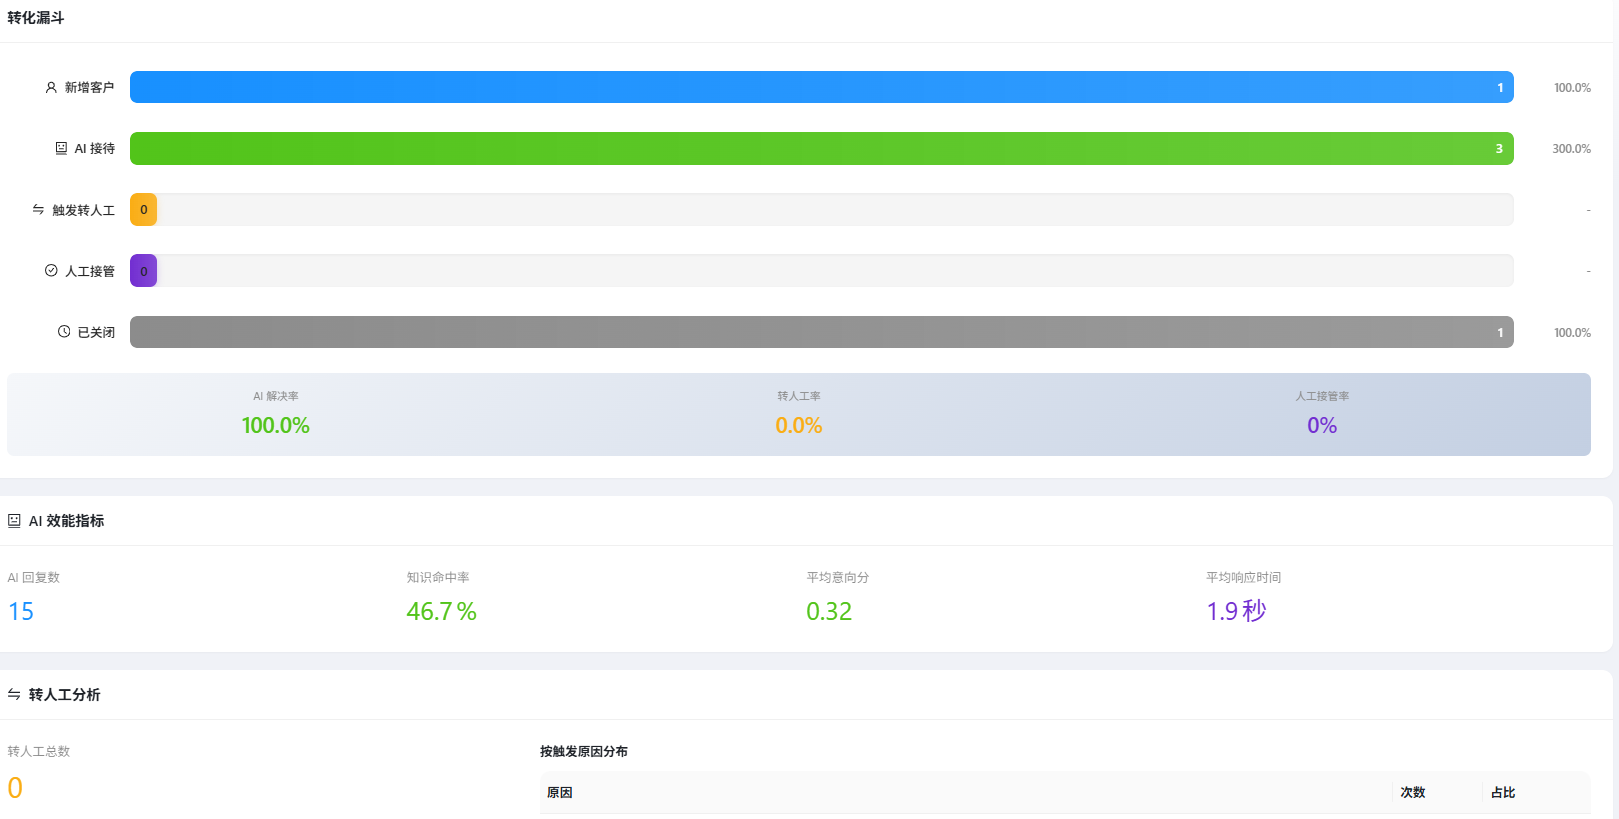Click the AI 回复数 value 15
The height and width of the screenshot is (819, 1619).
(x=21, y=611)
